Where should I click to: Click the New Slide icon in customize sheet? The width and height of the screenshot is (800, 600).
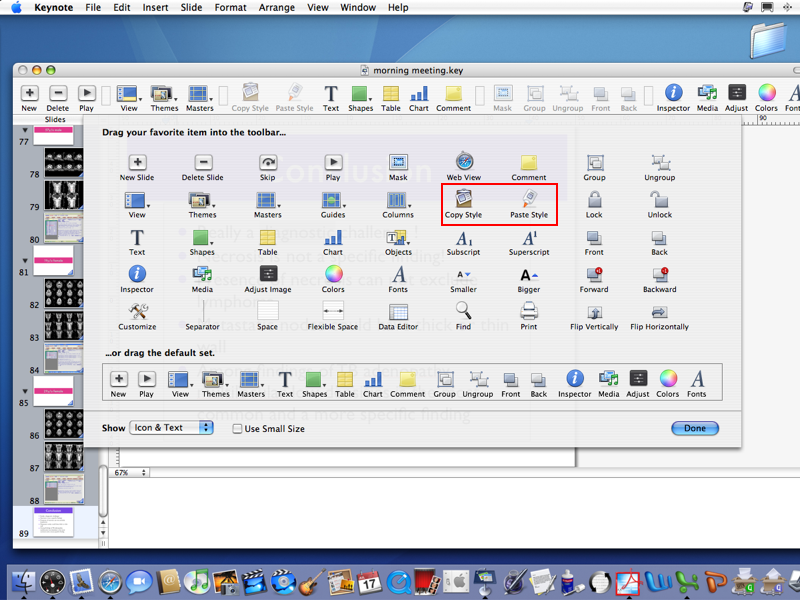pos(137,163)
